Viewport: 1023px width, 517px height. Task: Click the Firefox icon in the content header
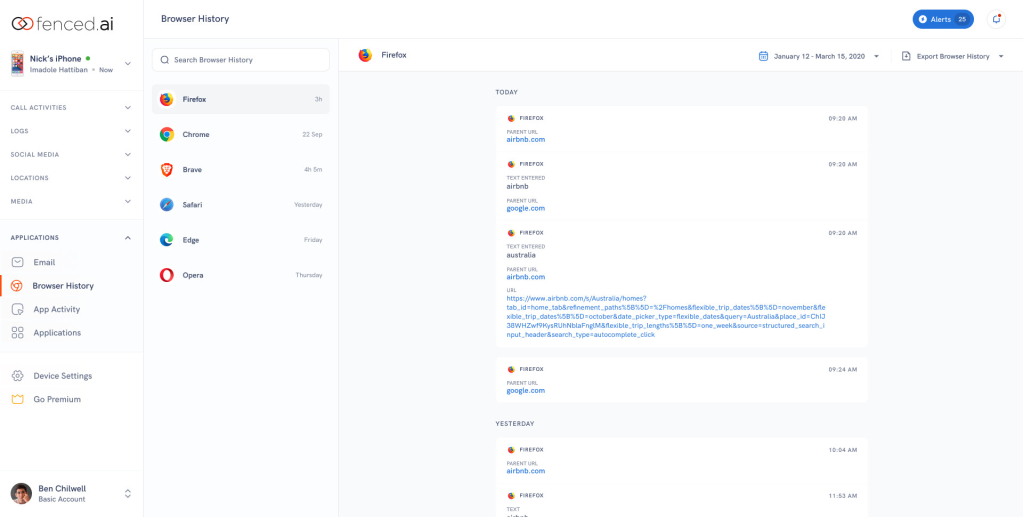[365, 55]
